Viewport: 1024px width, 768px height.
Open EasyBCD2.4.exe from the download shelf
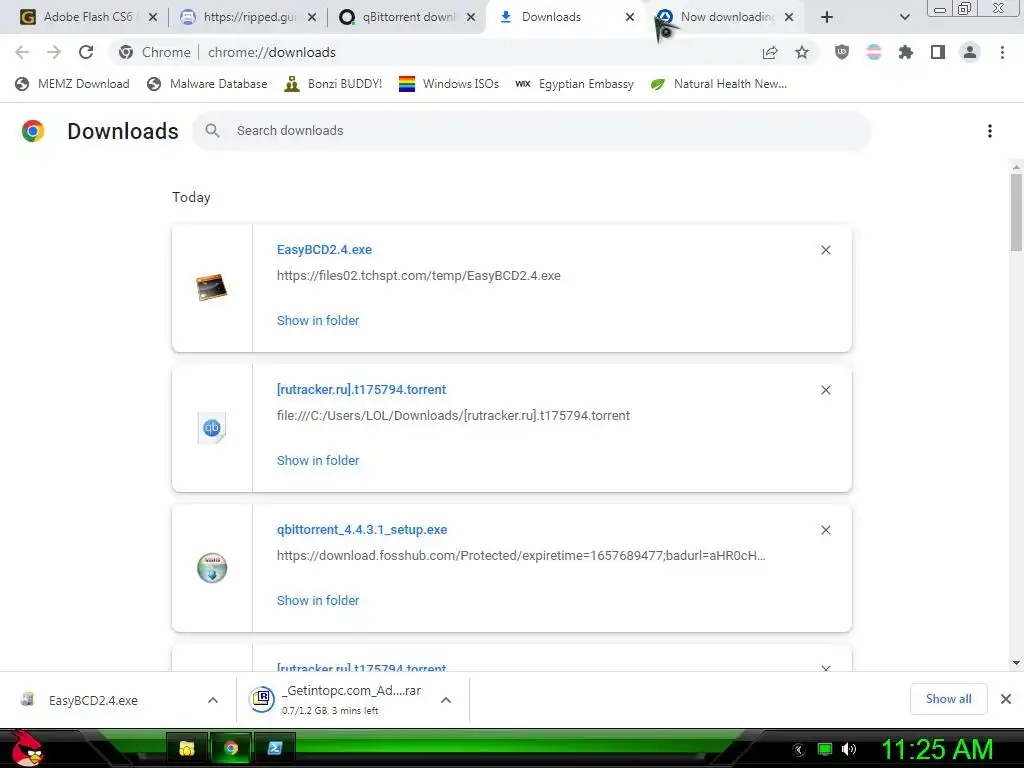point(93,700)
